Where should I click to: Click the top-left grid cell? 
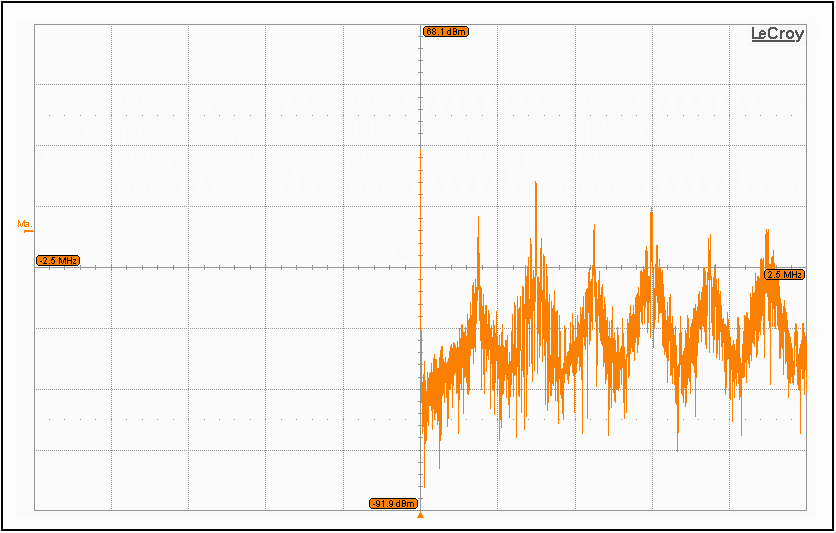(73, 55)
